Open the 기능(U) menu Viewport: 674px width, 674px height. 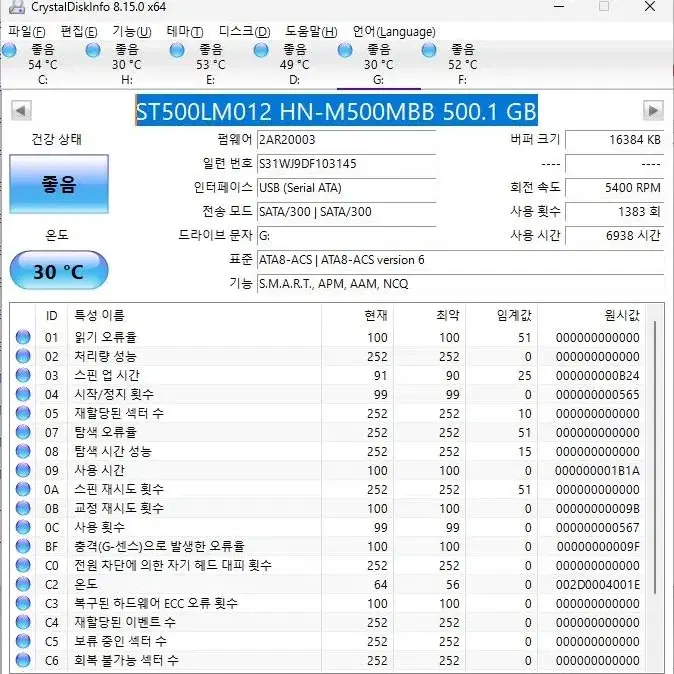[132, 31]
